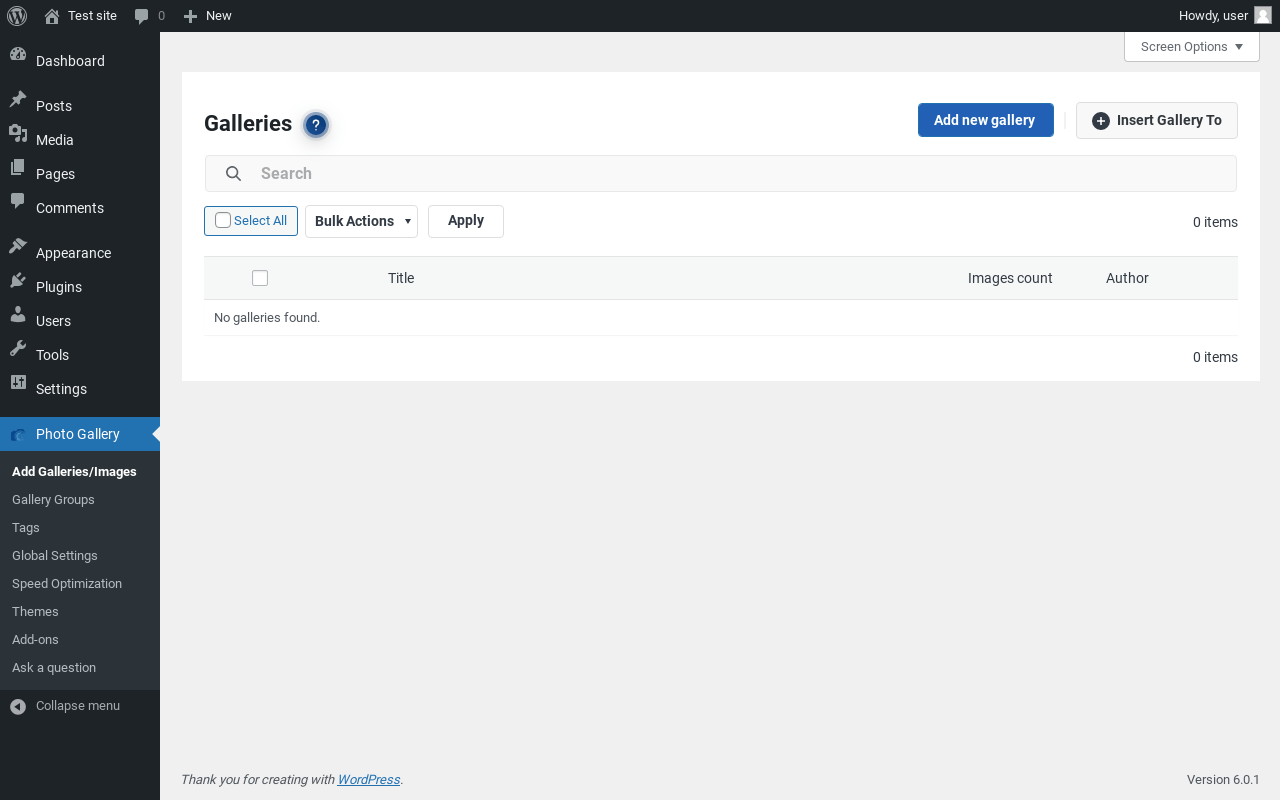Image resolution: width=1280 pixels, height=800 pixels.
Task: Click the user avatar icon
Action: click(1263, 16)
